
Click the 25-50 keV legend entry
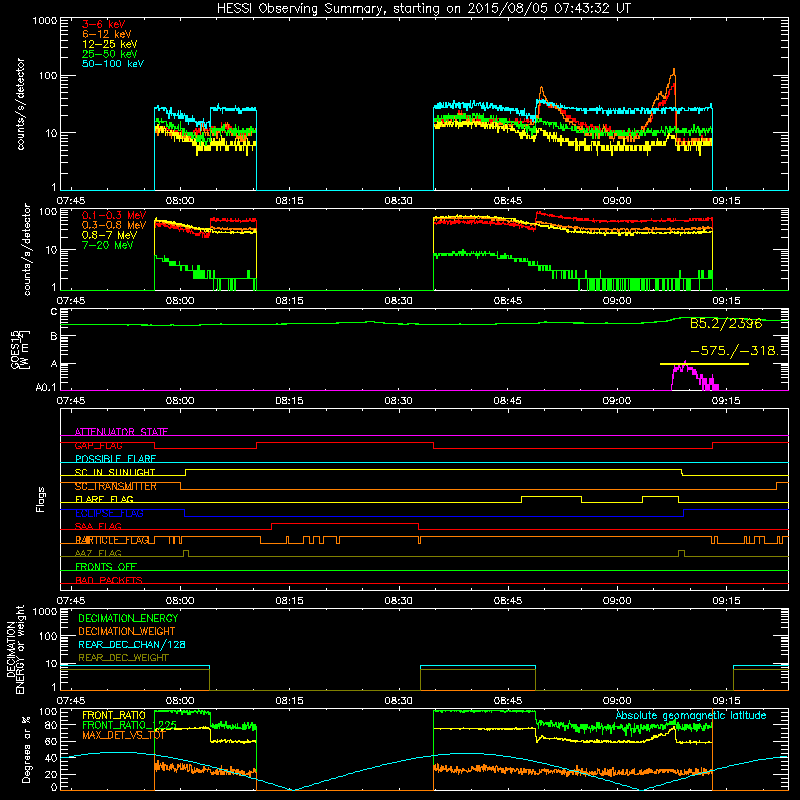click(110, 54)
